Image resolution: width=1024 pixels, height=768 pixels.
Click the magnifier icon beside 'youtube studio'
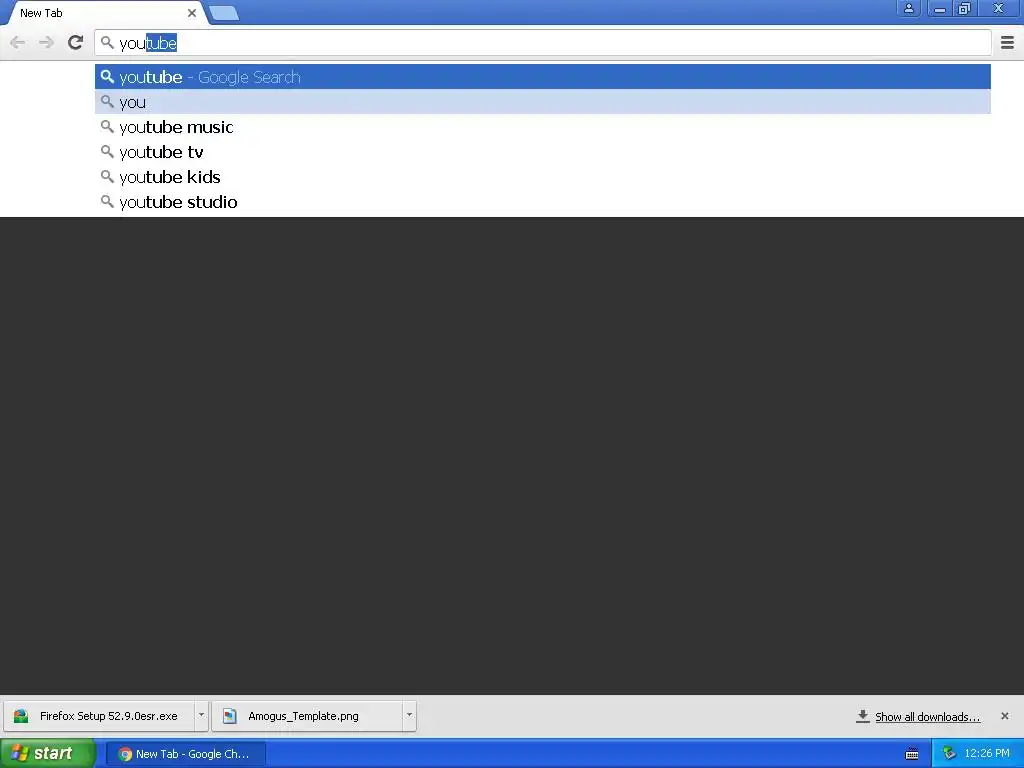107,202
